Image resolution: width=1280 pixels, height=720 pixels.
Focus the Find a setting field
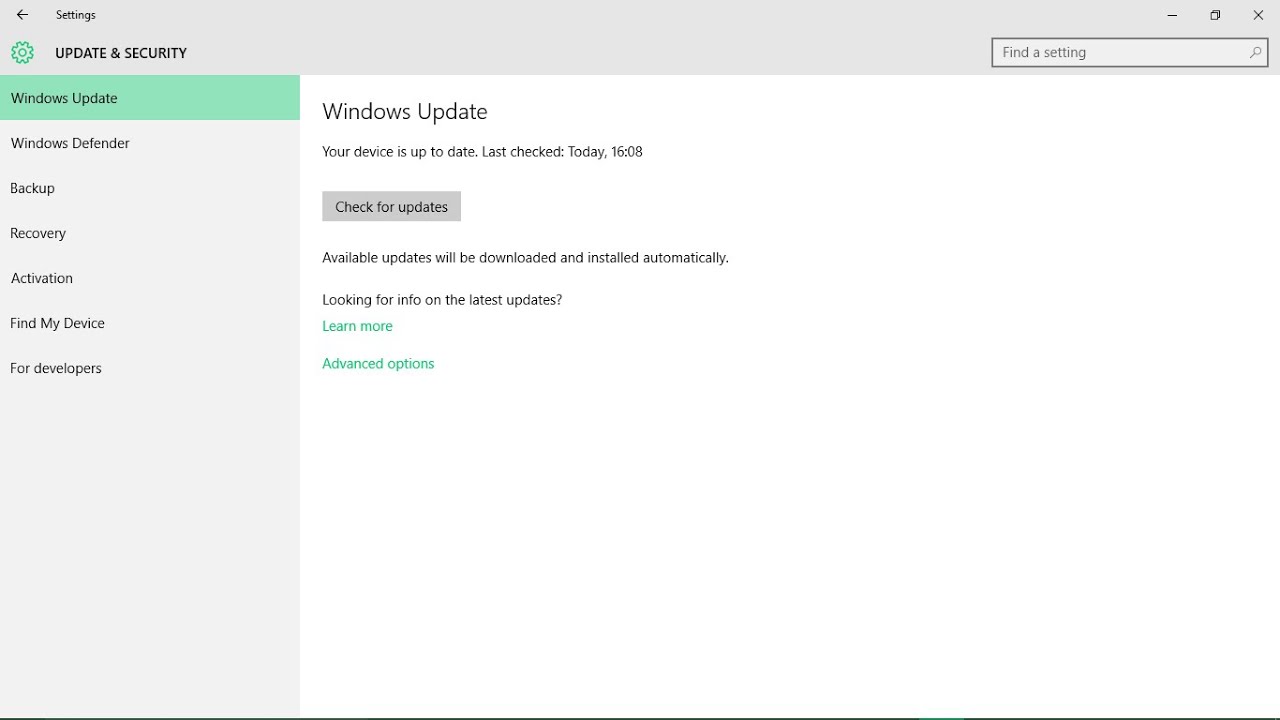tap(1130, 52)
